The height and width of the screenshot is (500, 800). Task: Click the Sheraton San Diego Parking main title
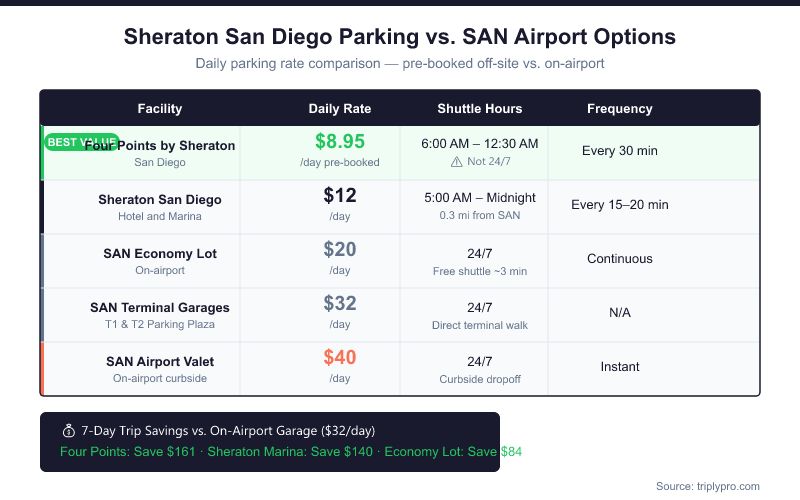400,37
